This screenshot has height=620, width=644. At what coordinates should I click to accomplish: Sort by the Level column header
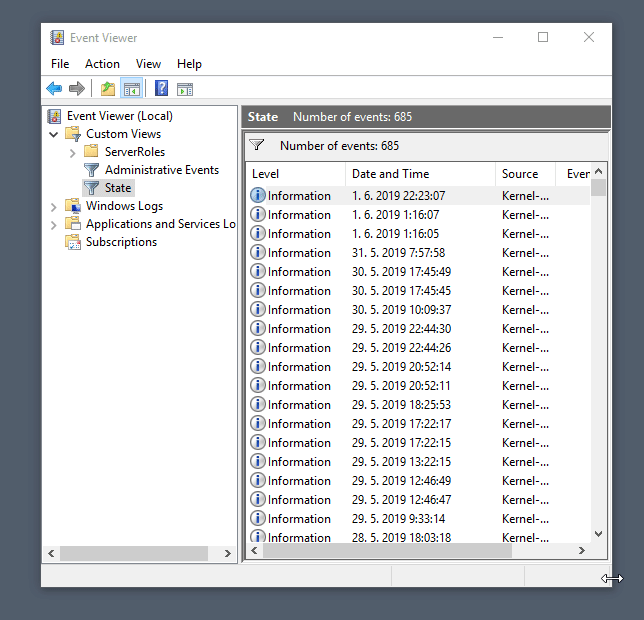click(296, 174)
